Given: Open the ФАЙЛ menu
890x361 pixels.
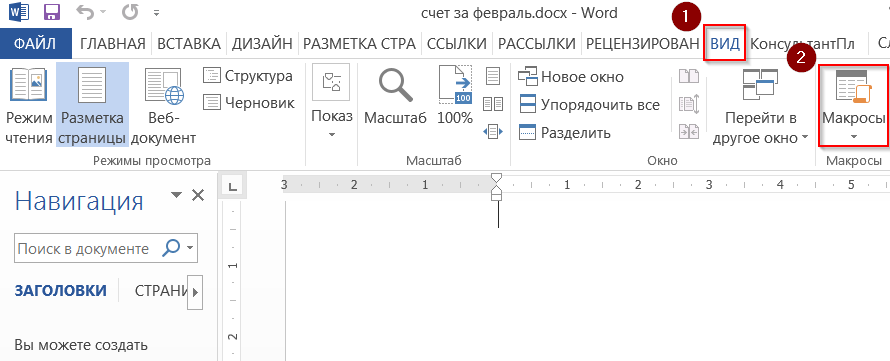Looking at the screenshot, I should point(35,44).
